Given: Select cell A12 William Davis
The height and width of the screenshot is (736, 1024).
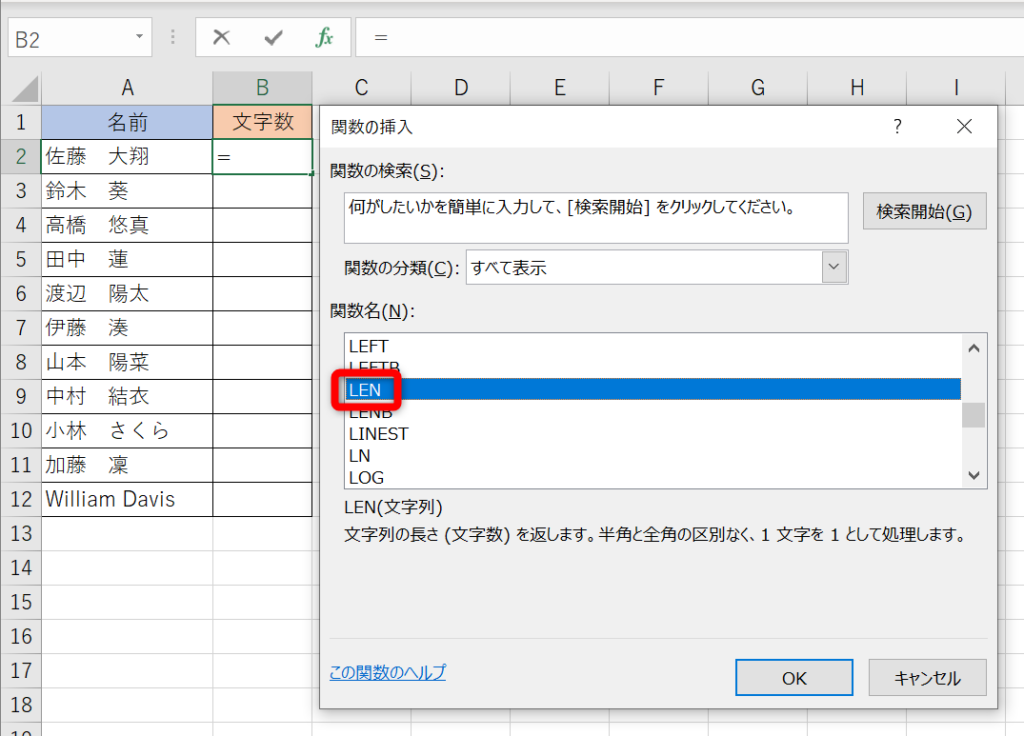Looking at the screenshot, I should tap(126, 499).
